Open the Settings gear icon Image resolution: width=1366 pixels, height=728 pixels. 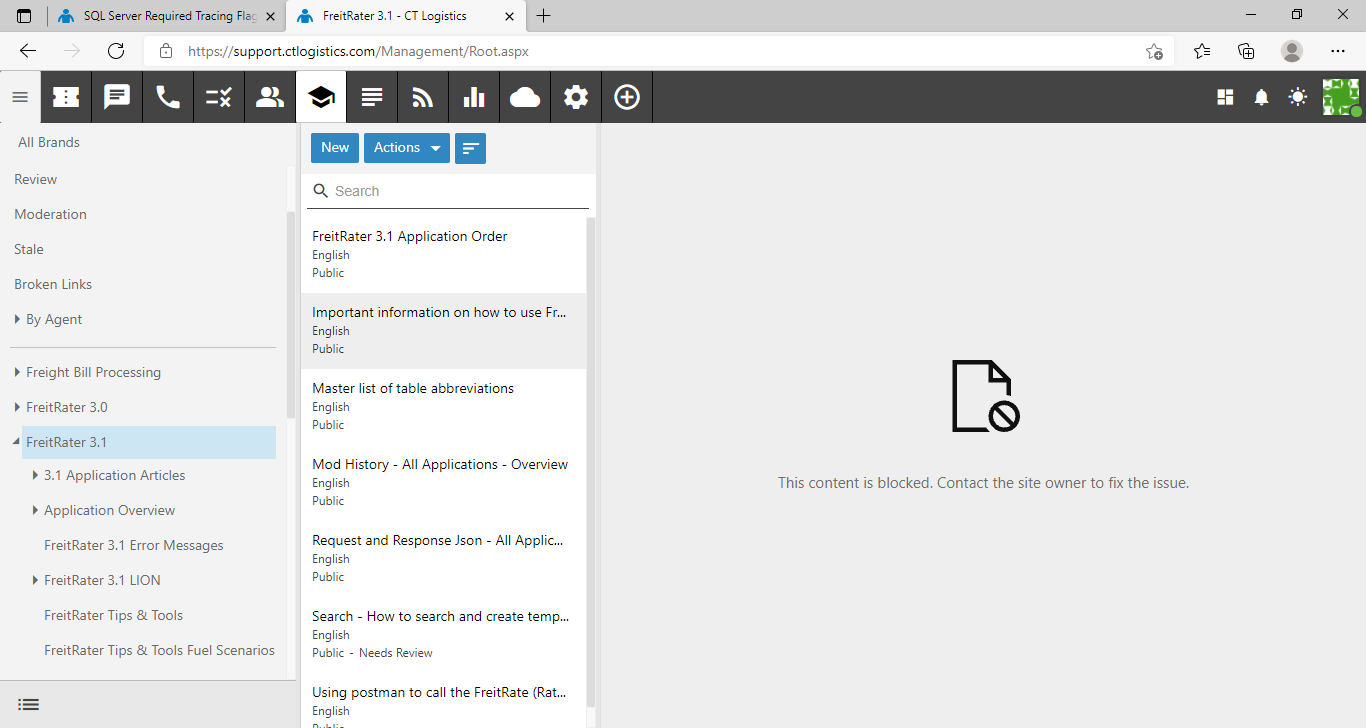(576, 97)
